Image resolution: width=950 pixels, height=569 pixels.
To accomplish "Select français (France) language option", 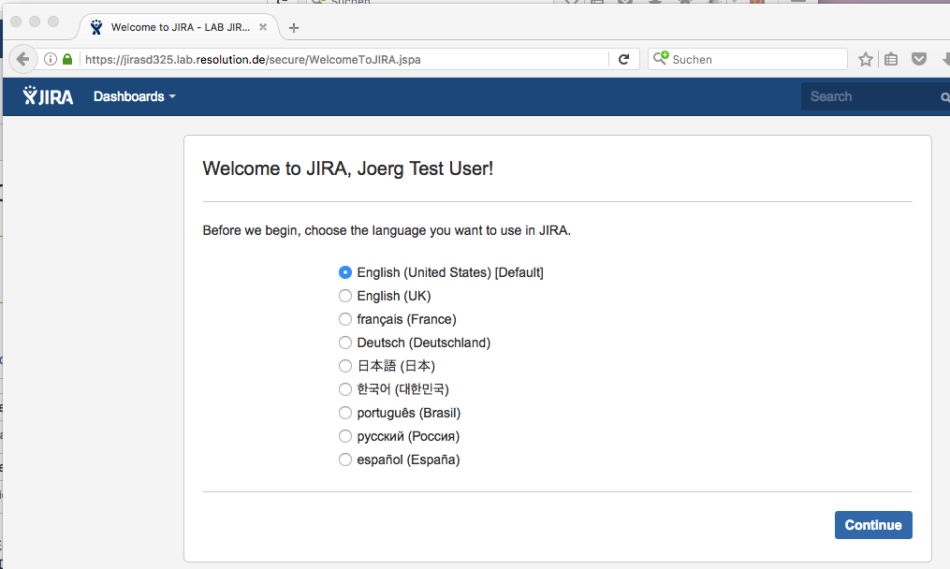I will 345,319.
